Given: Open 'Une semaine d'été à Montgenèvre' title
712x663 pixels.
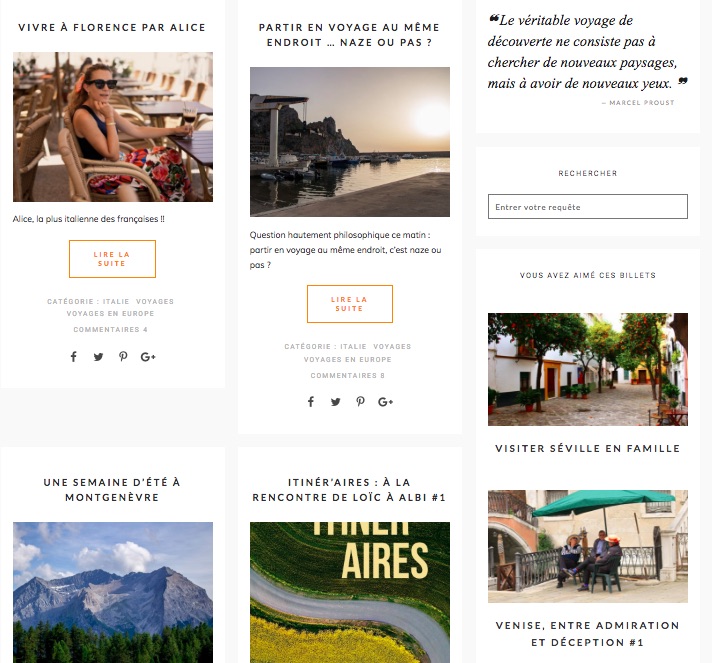Looking at the screenshot, I should (112, 490).
